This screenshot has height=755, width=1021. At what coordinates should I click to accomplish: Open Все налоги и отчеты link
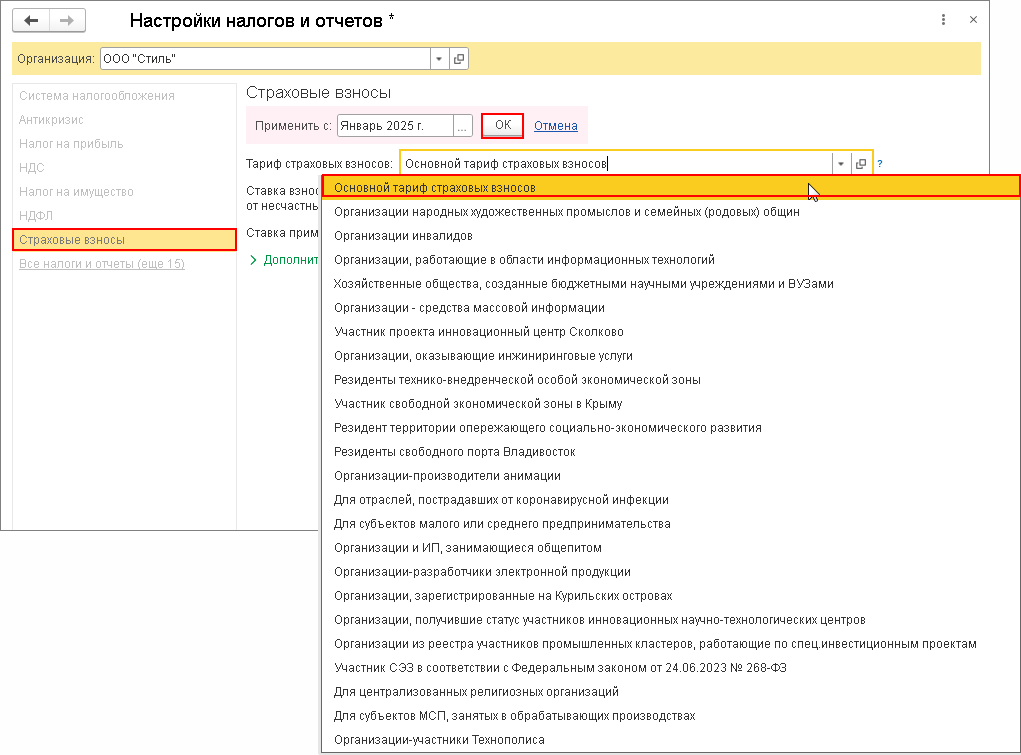point(102,264)
